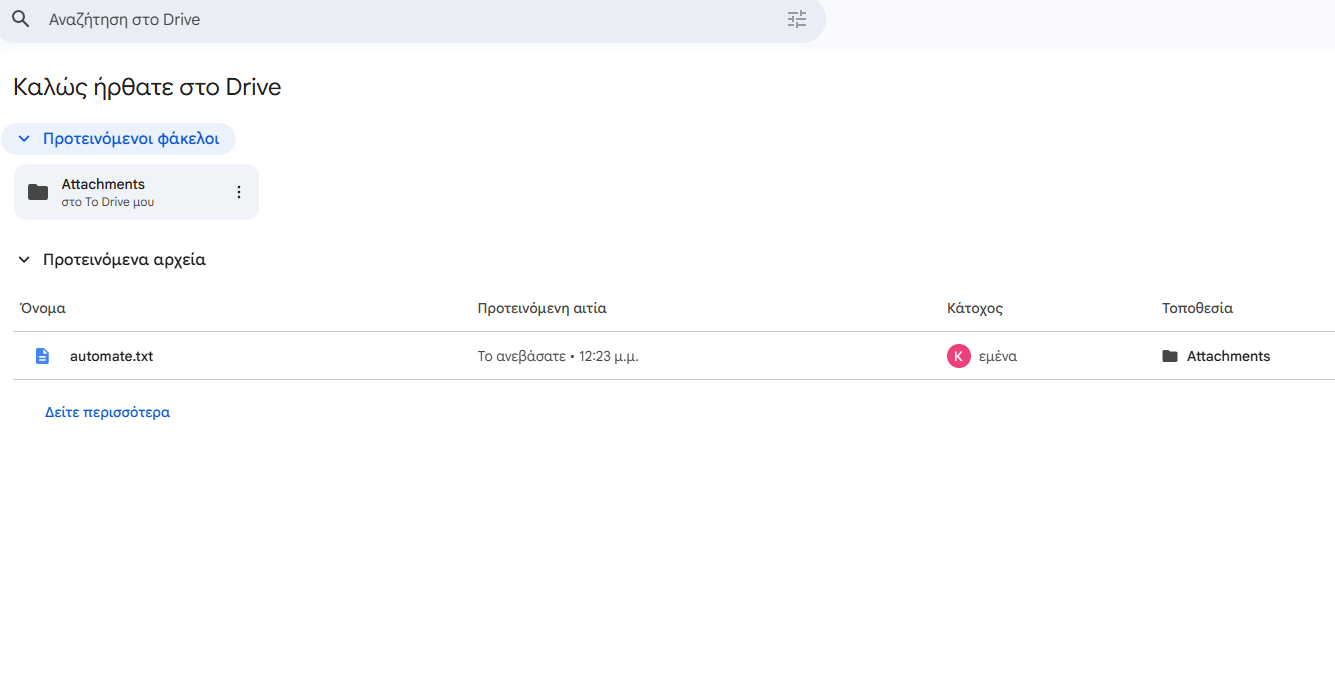The height and width of the screenshot is (683, 1335).
Task: Collapse the 'Προτεινόμενα αρχεία' section
Action: click(x=24, y=260)
